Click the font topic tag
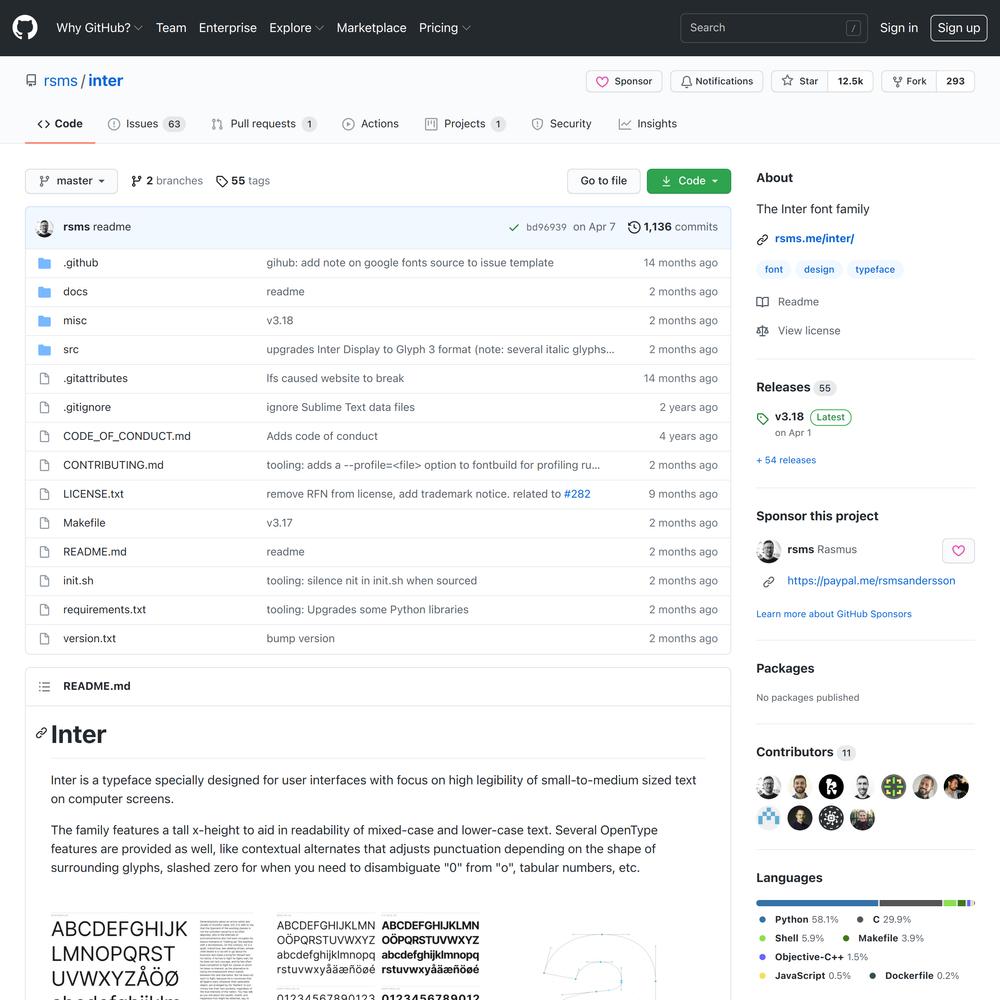The height and width of the screenshot is (1000, 1000). point(774,270)
